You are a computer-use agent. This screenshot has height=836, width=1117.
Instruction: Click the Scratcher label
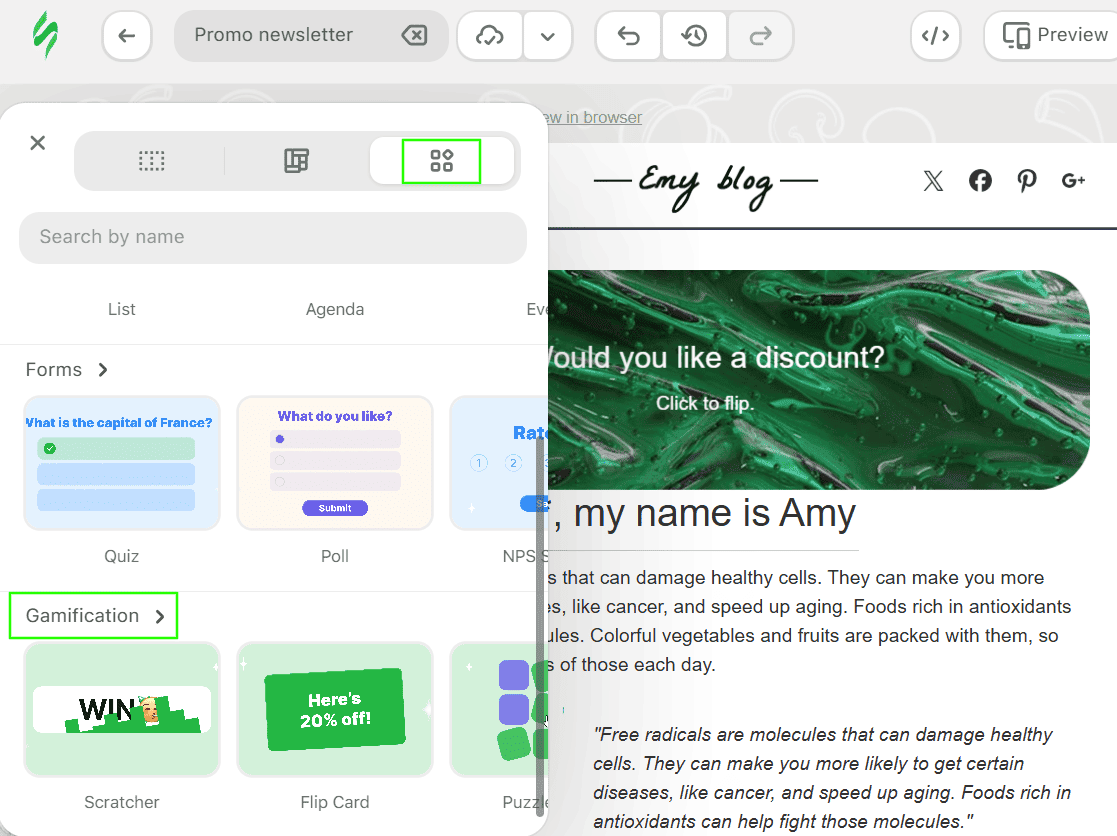tap(122, 803)
